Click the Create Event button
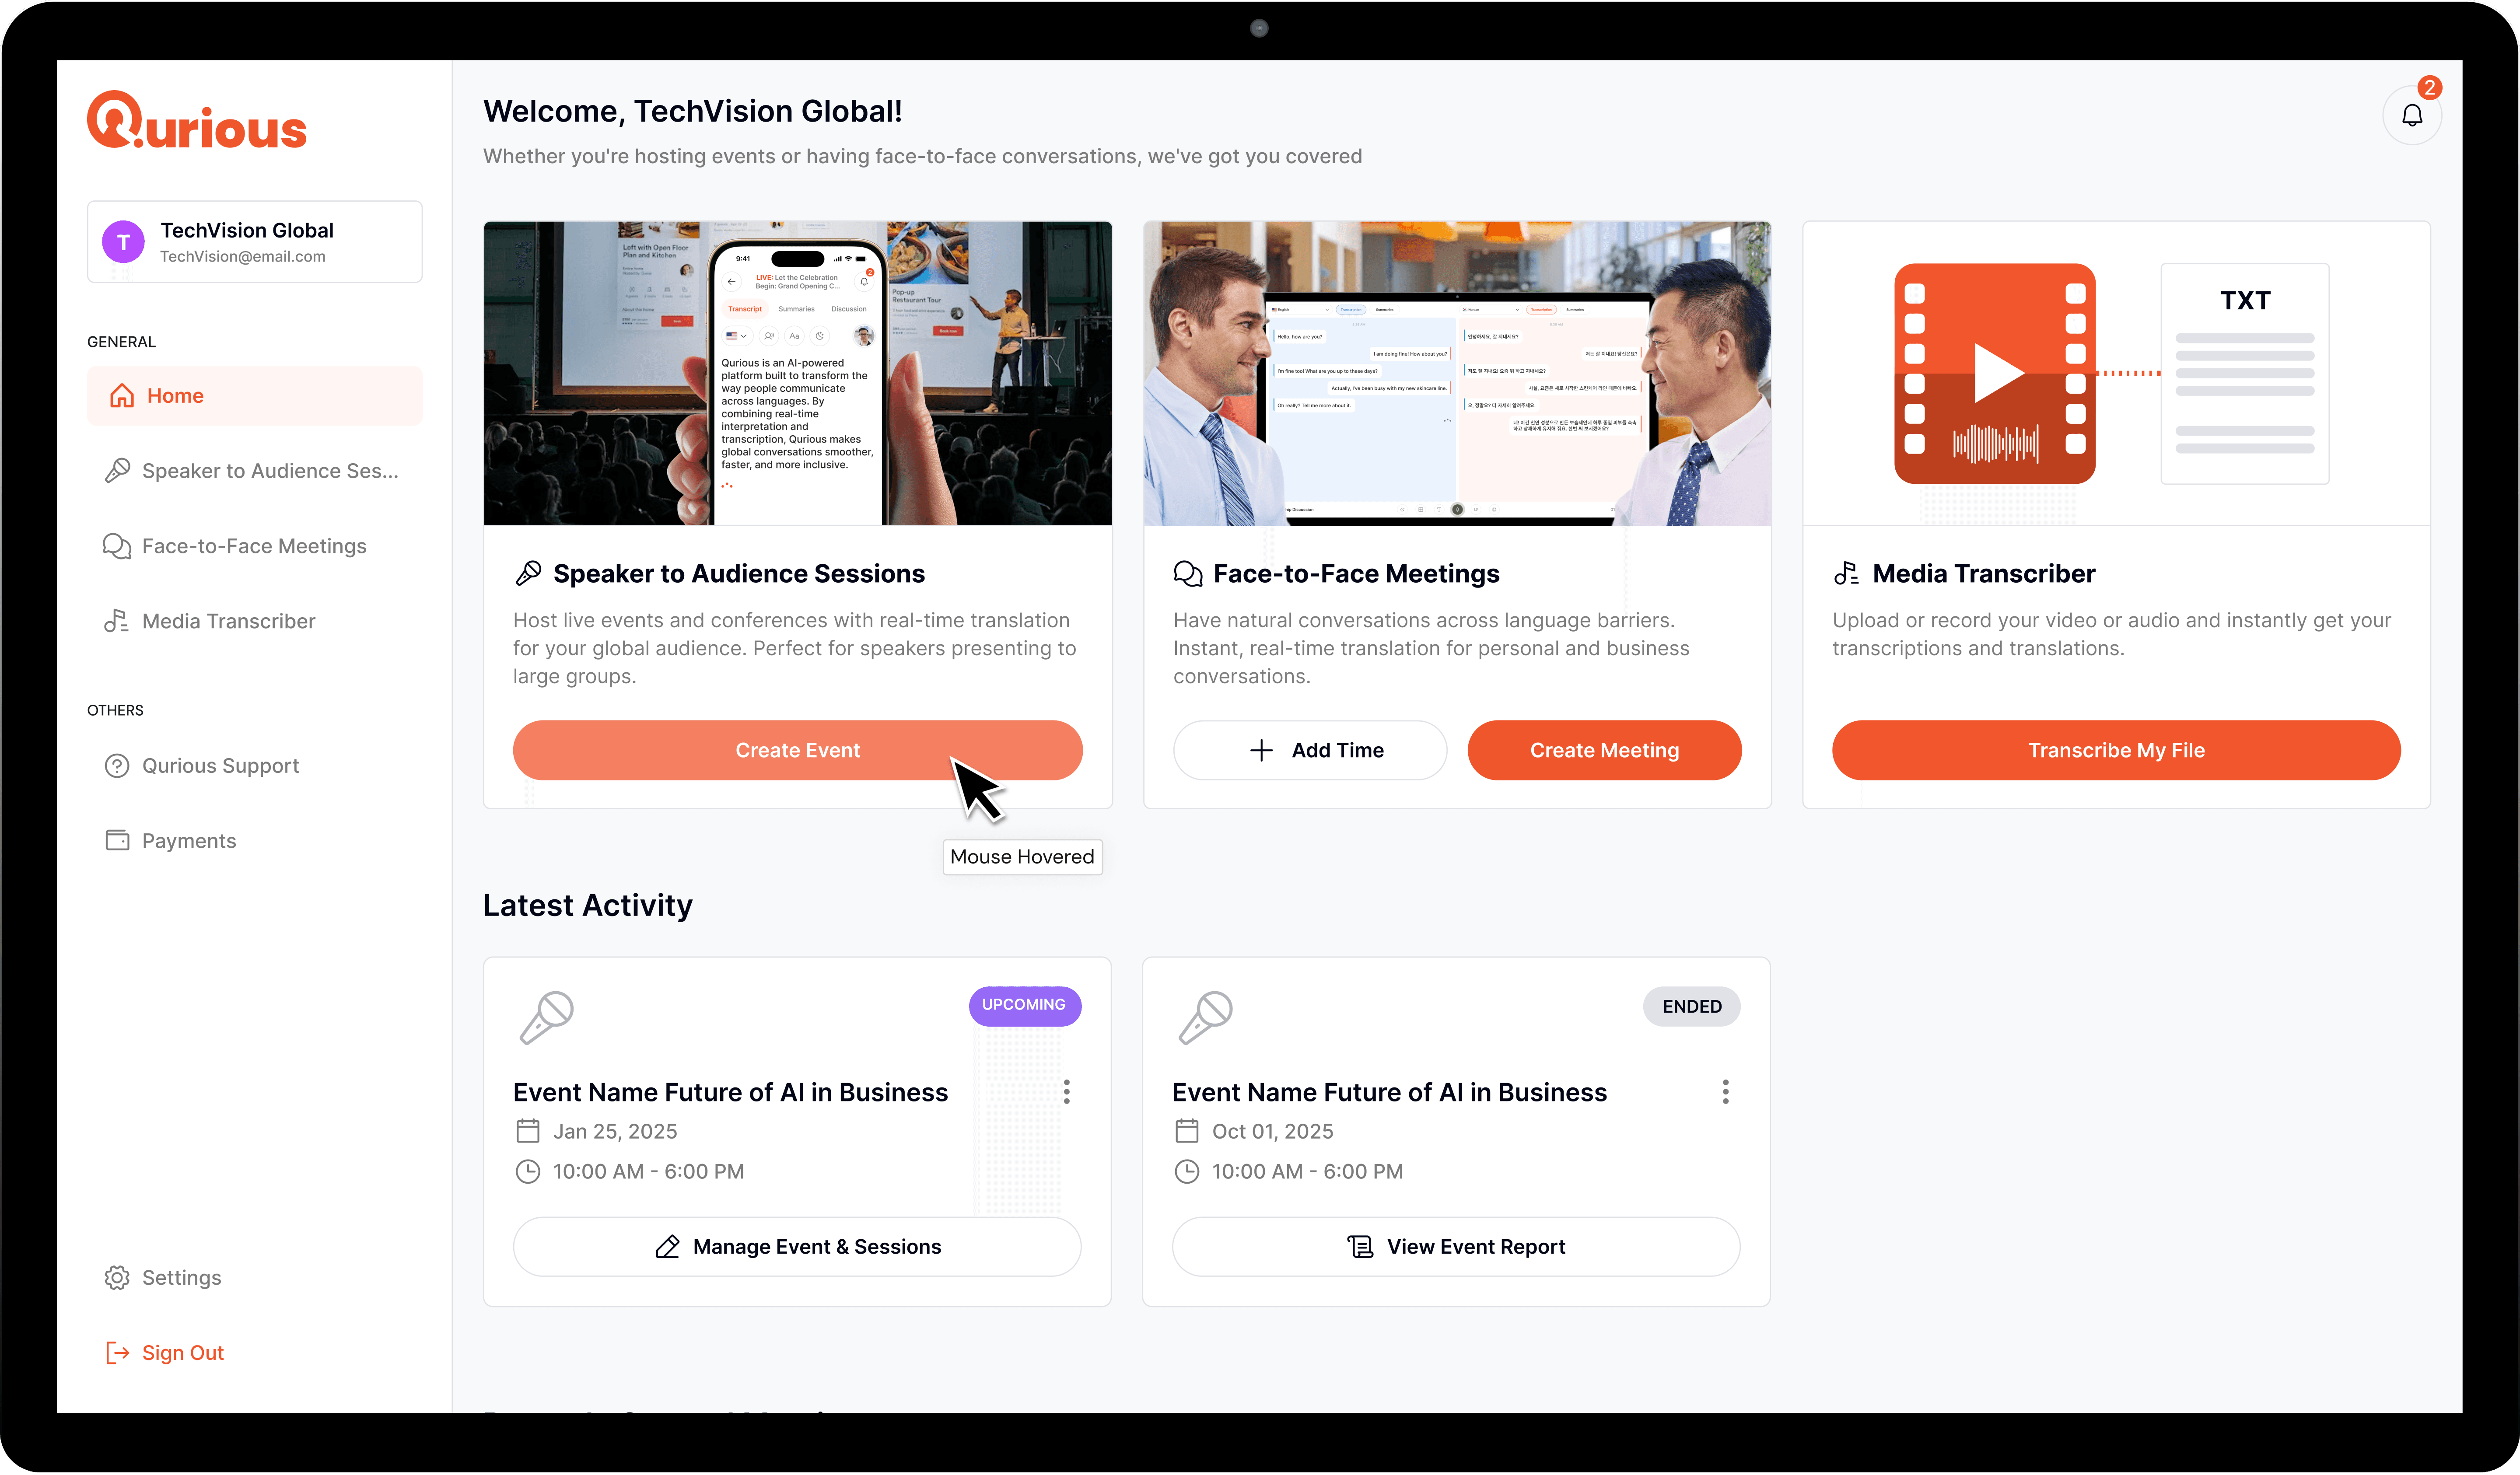Image resolution: width=2520 pixels, height=1475 pixels. pyautogui.click(x=797, y=750)
